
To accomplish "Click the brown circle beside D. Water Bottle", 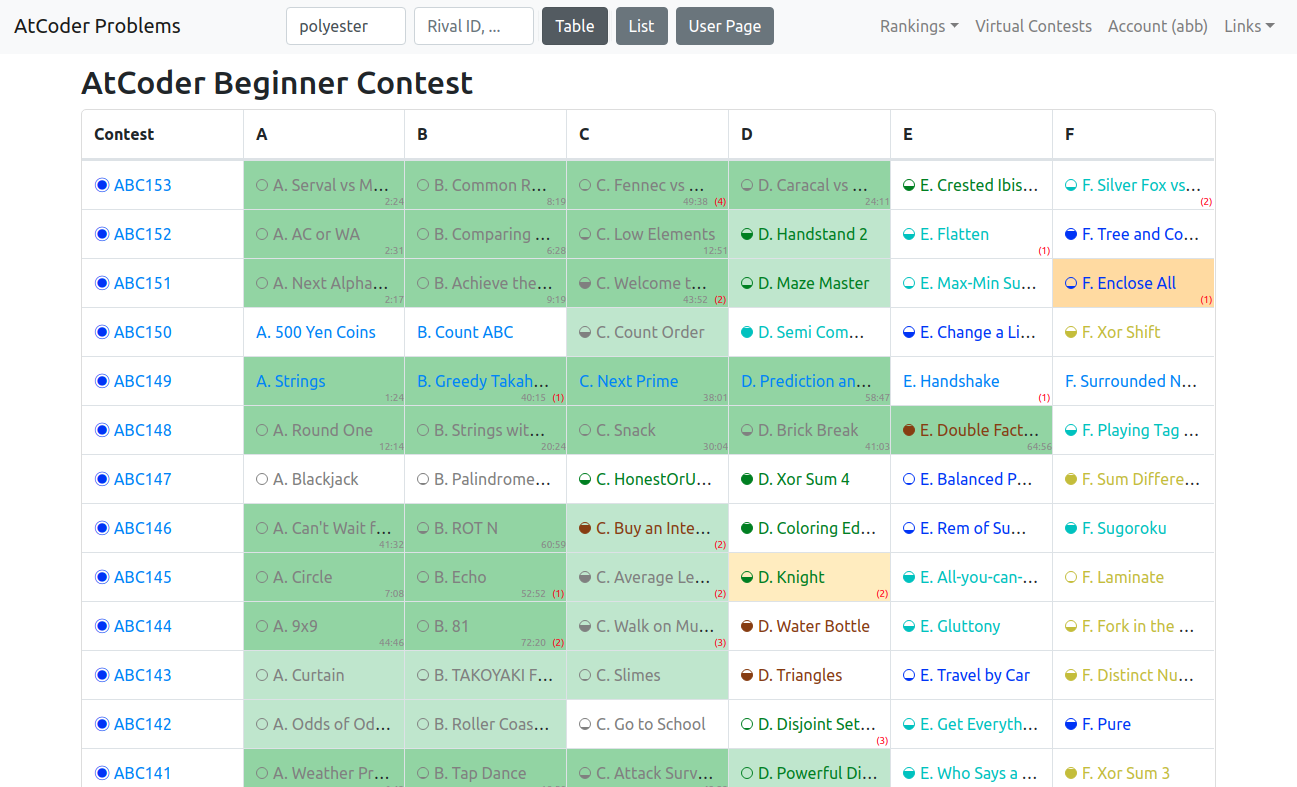I will coord(747,626).
